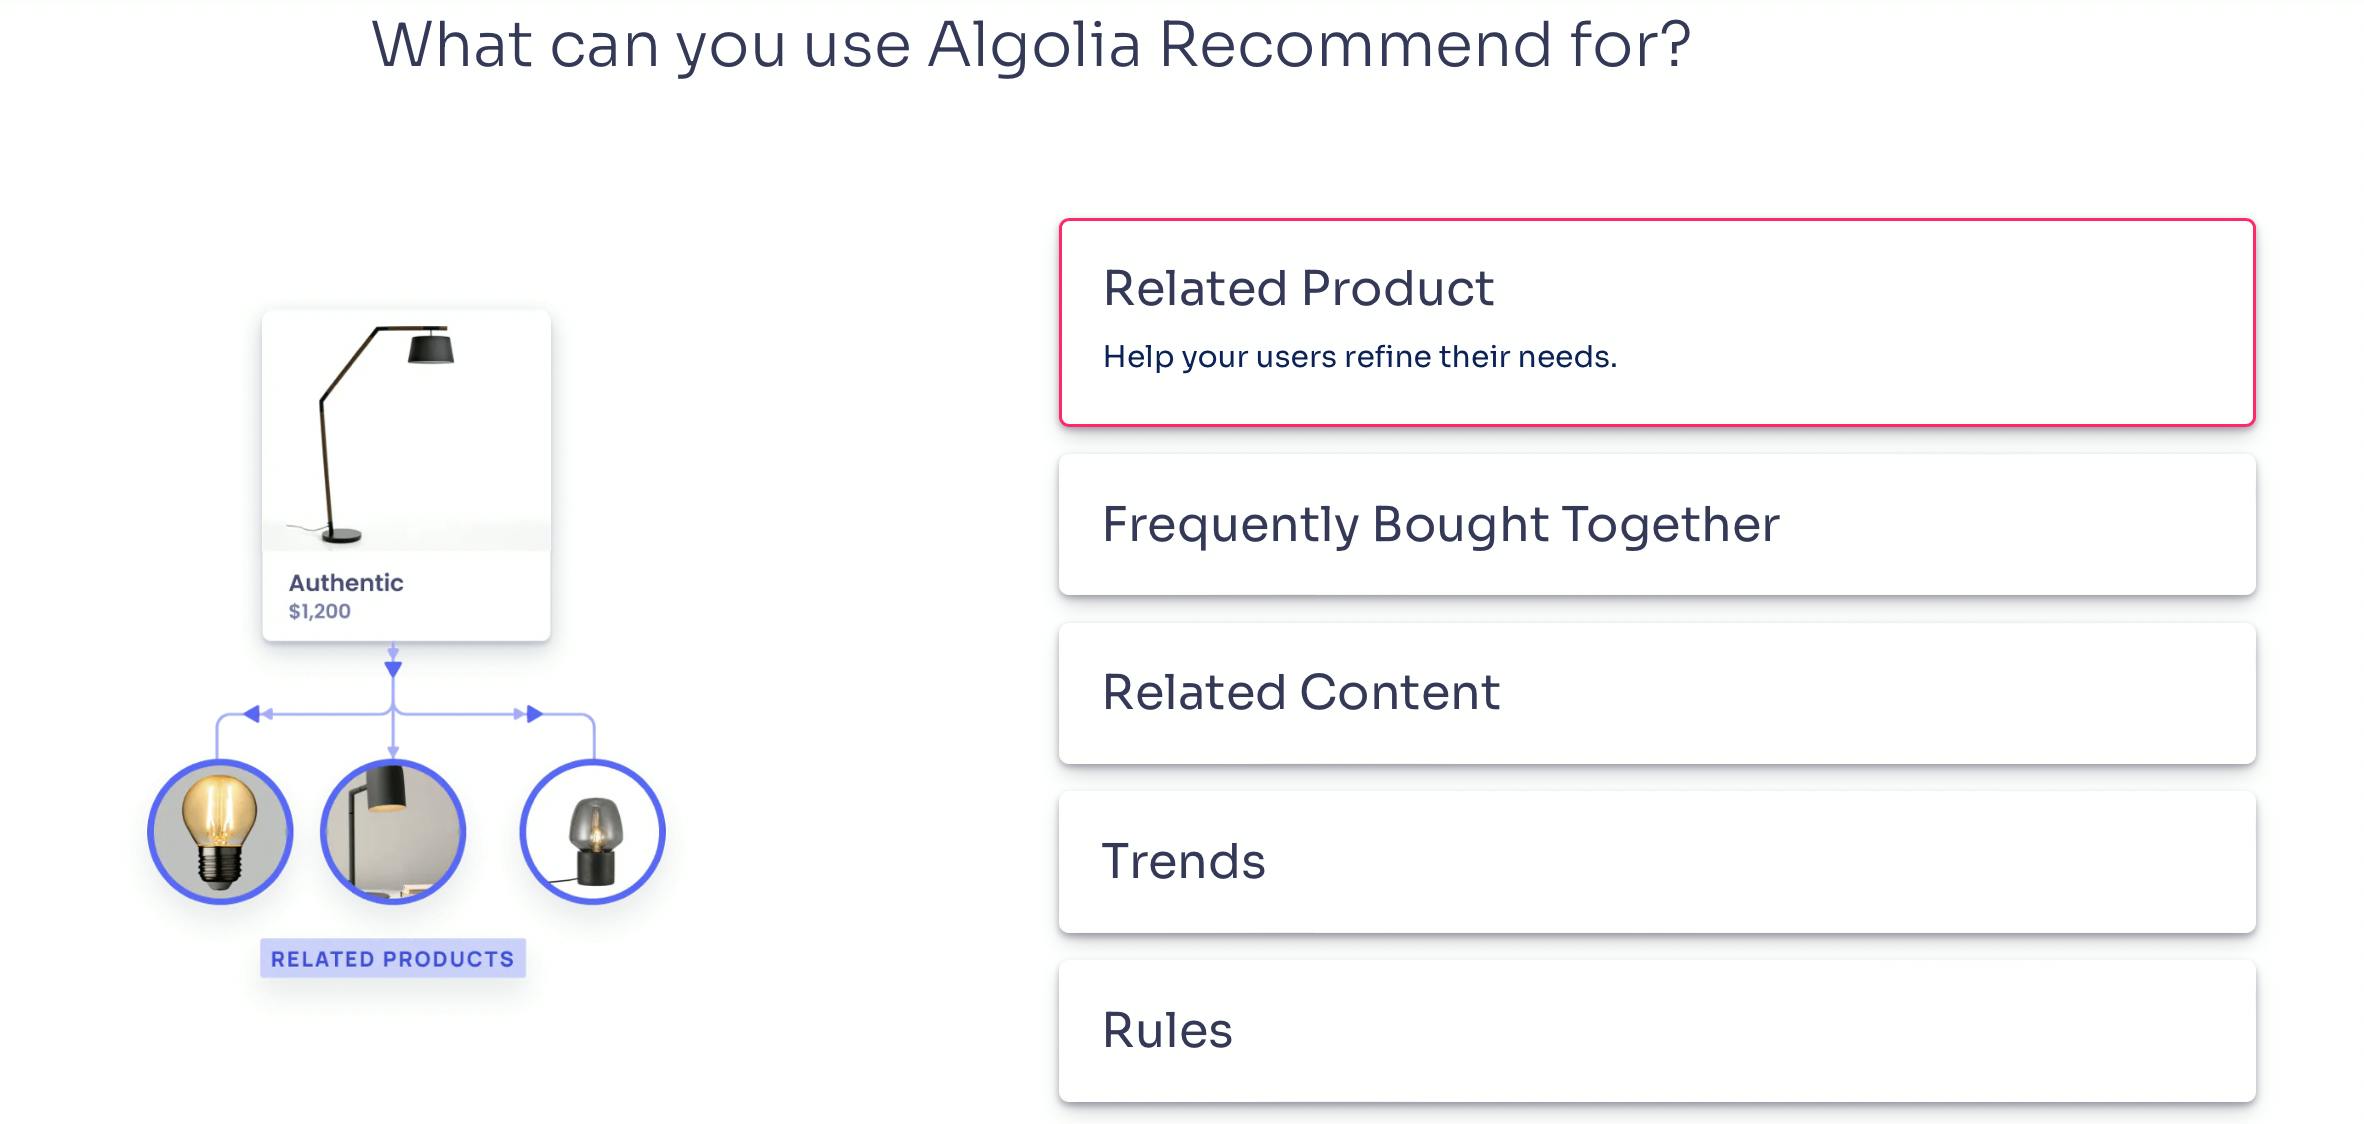
Task: Click the light bulb related product circle
Action: (220, 832)
